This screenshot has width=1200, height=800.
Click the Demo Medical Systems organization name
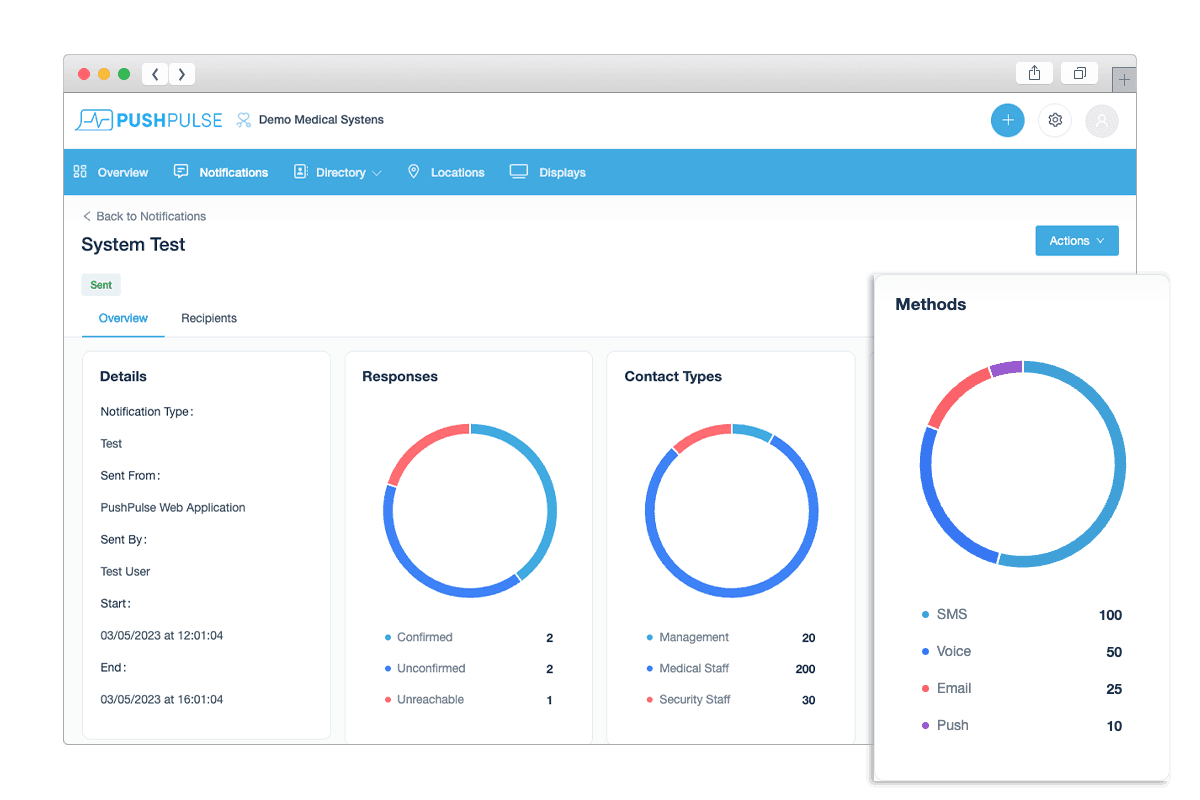pos(321,120)
